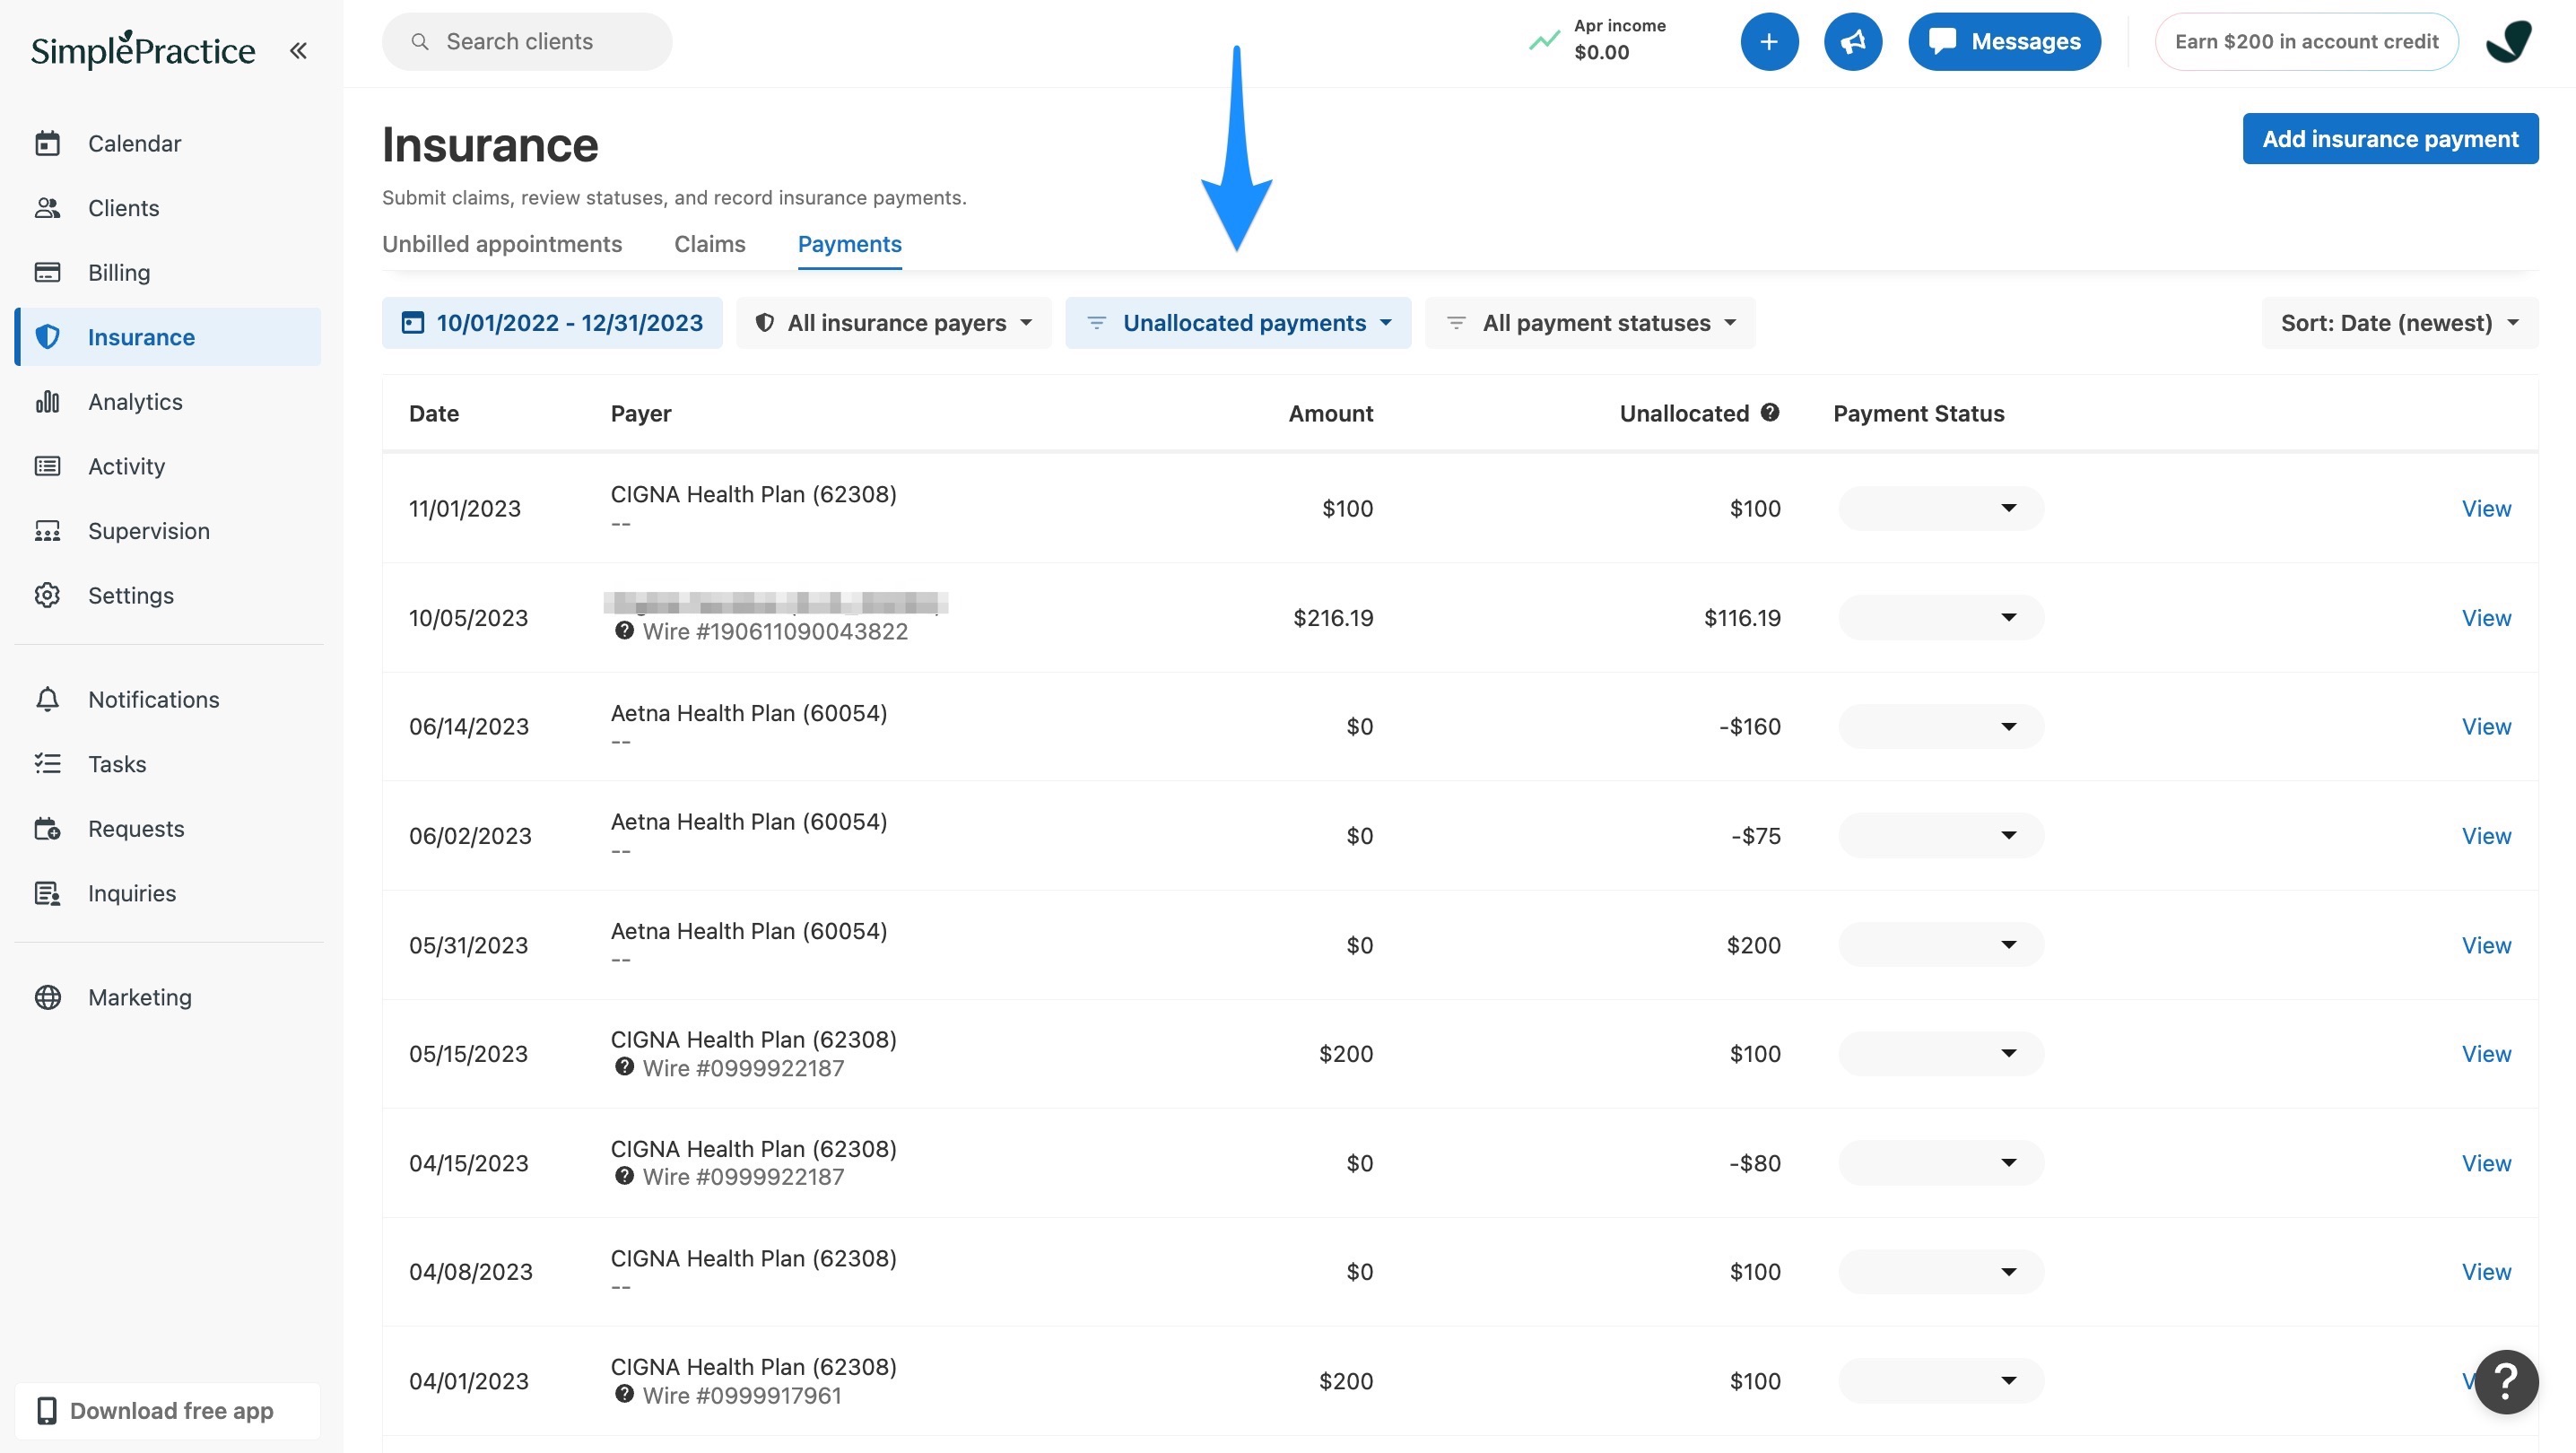Open the Activity log
Screen dimensions: 2576x1453
(x=168, y=466)
